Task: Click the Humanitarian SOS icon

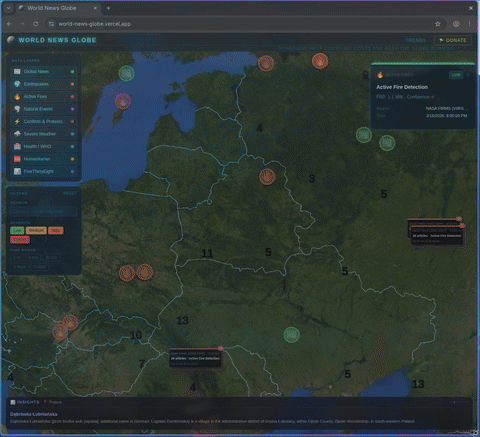Action: 17,159
